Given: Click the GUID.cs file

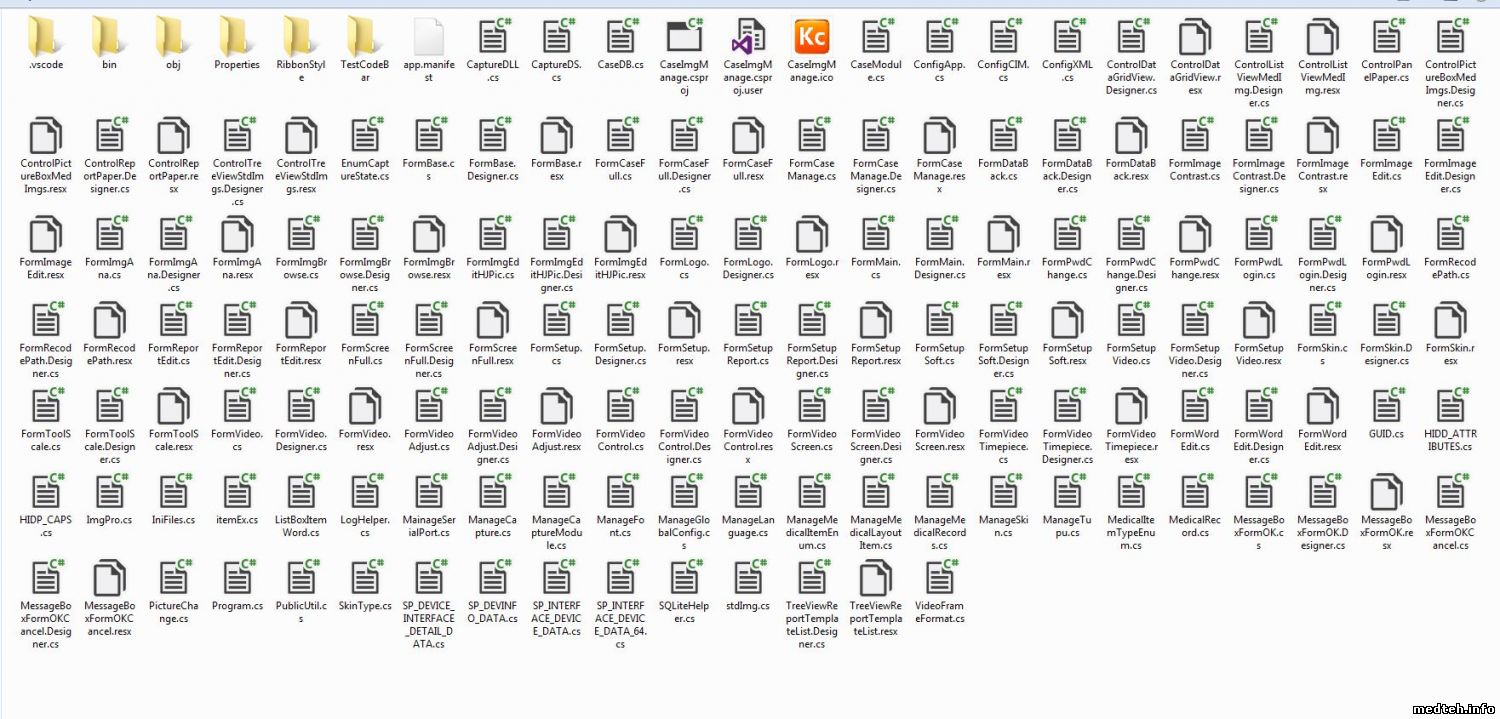Looking at the screenshot, I should coord(1387,407).
